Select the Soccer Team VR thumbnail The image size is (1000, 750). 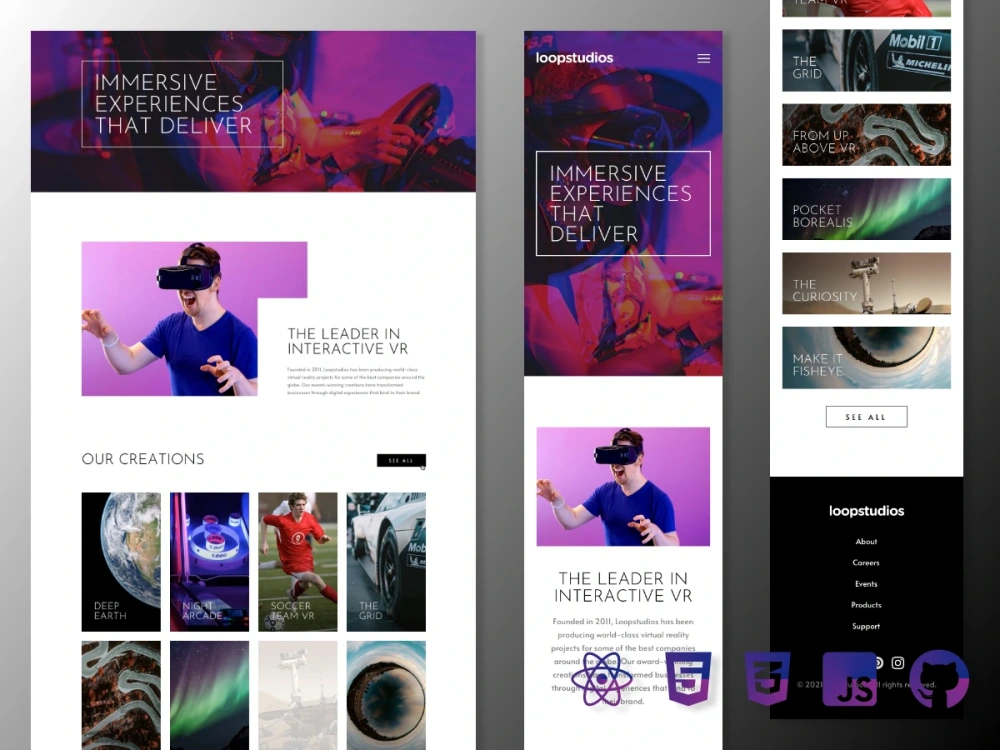[297, 561]
